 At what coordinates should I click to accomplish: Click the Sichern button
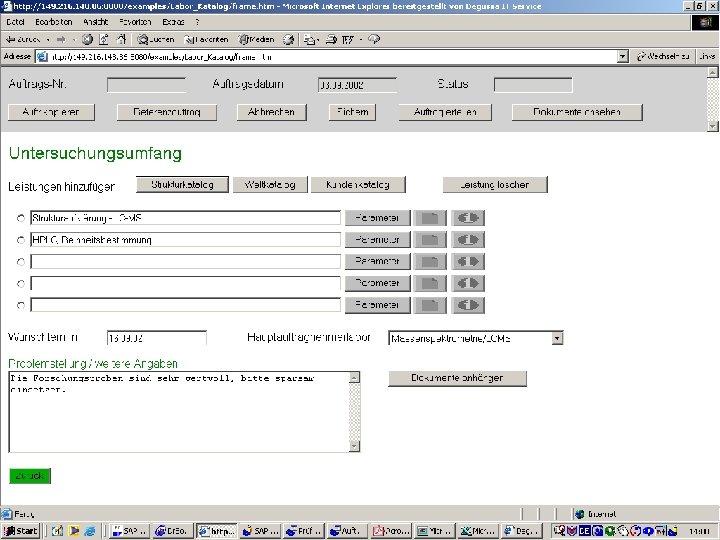pos(353,112)
